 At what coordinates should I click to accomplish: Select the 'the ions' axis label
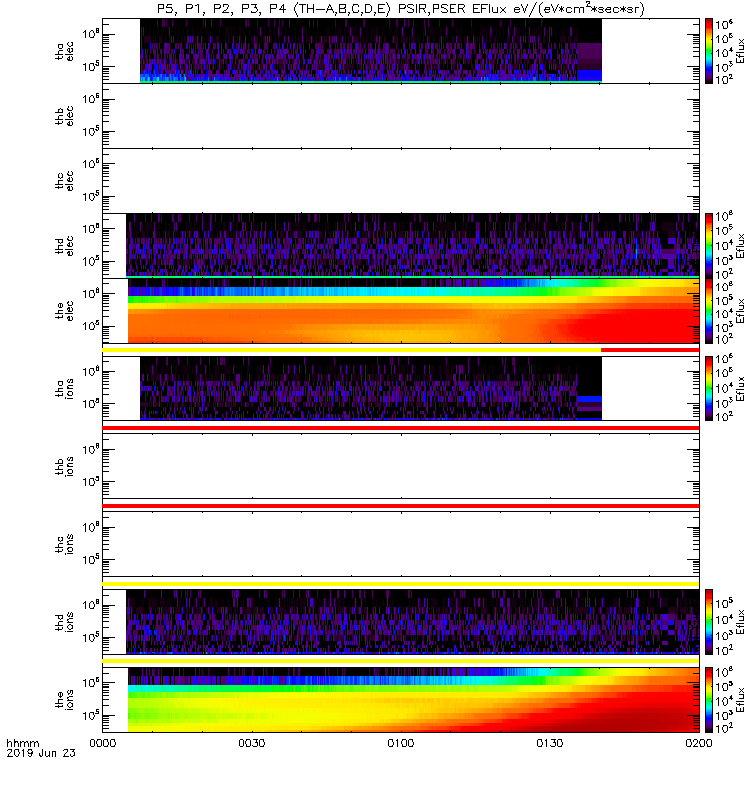point(65,700)
